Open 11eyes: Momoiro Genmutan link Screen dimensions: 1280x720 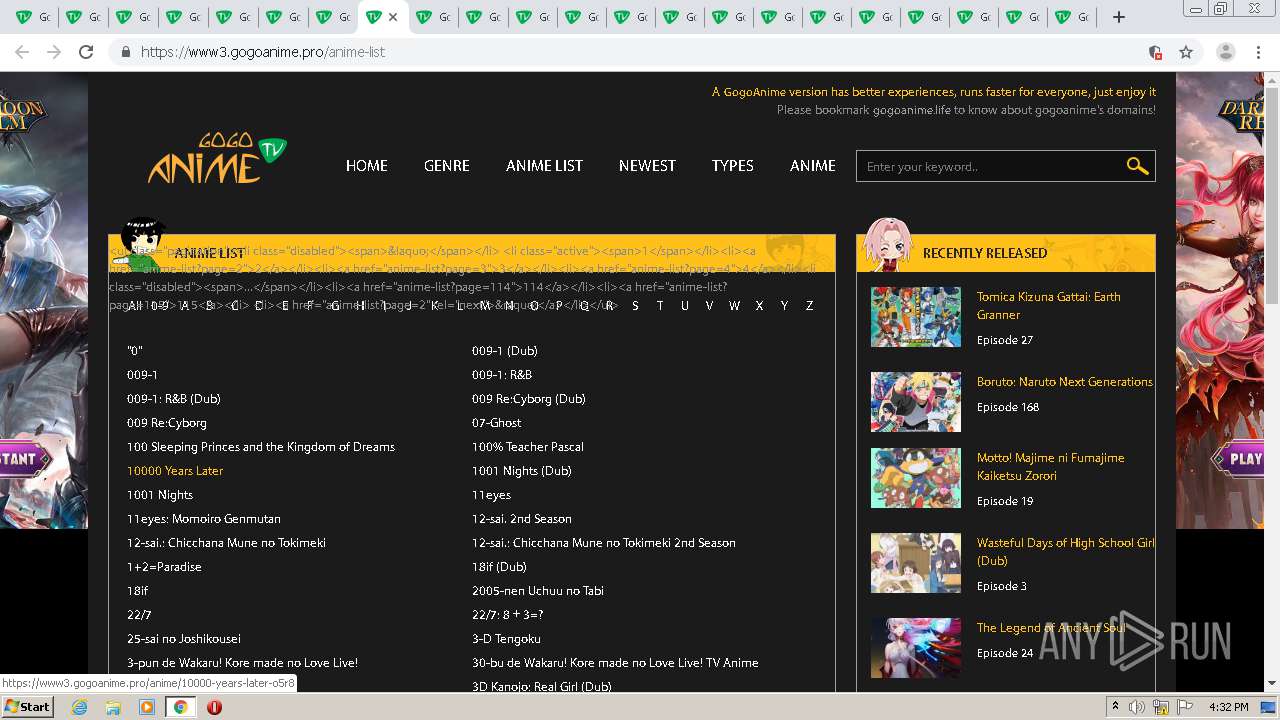[x=204, y=519]
